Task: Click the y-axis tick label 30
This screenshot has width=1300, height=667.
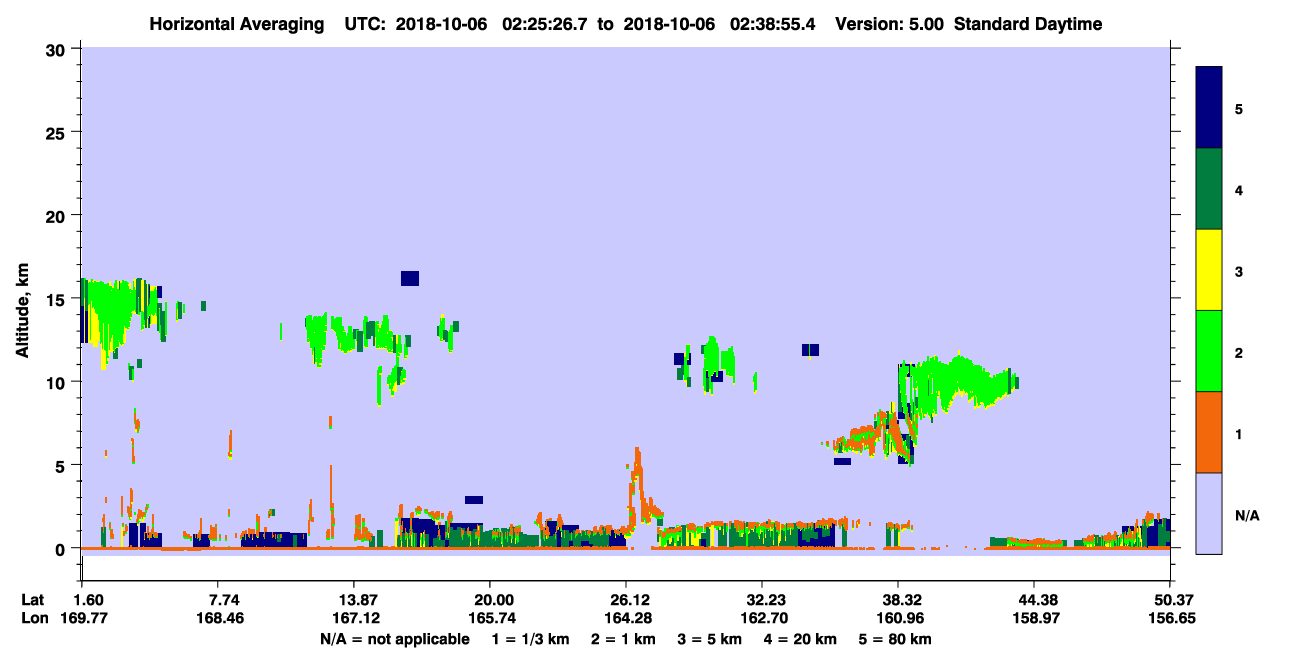Action: 57,49
